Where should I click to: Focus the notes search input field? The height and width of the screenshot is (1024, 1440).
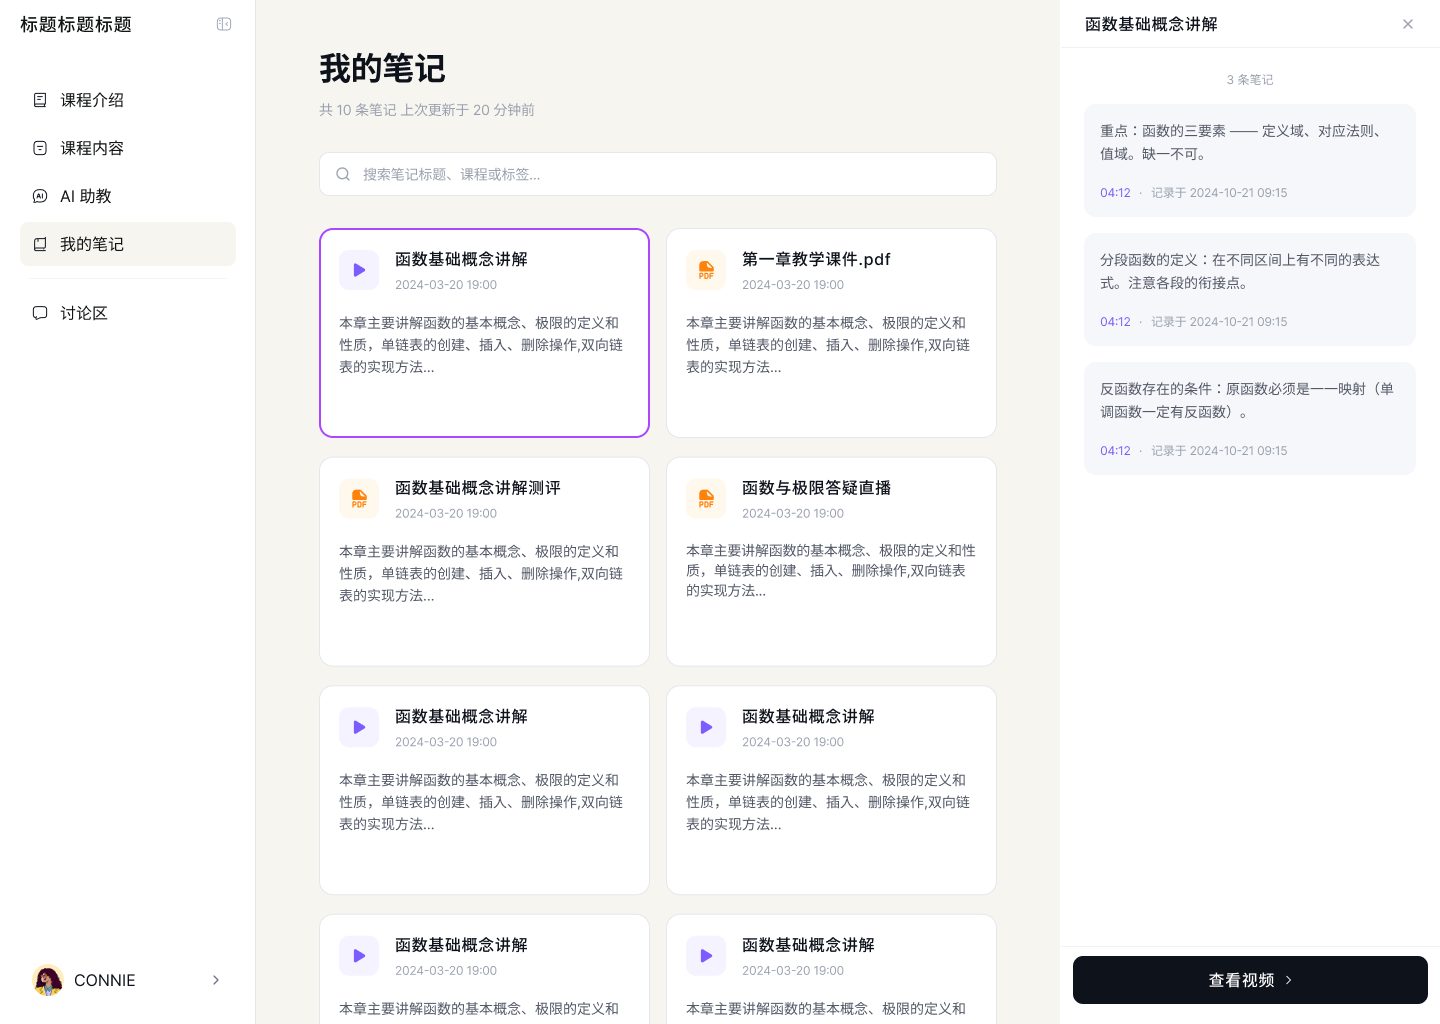click(670, 174)
